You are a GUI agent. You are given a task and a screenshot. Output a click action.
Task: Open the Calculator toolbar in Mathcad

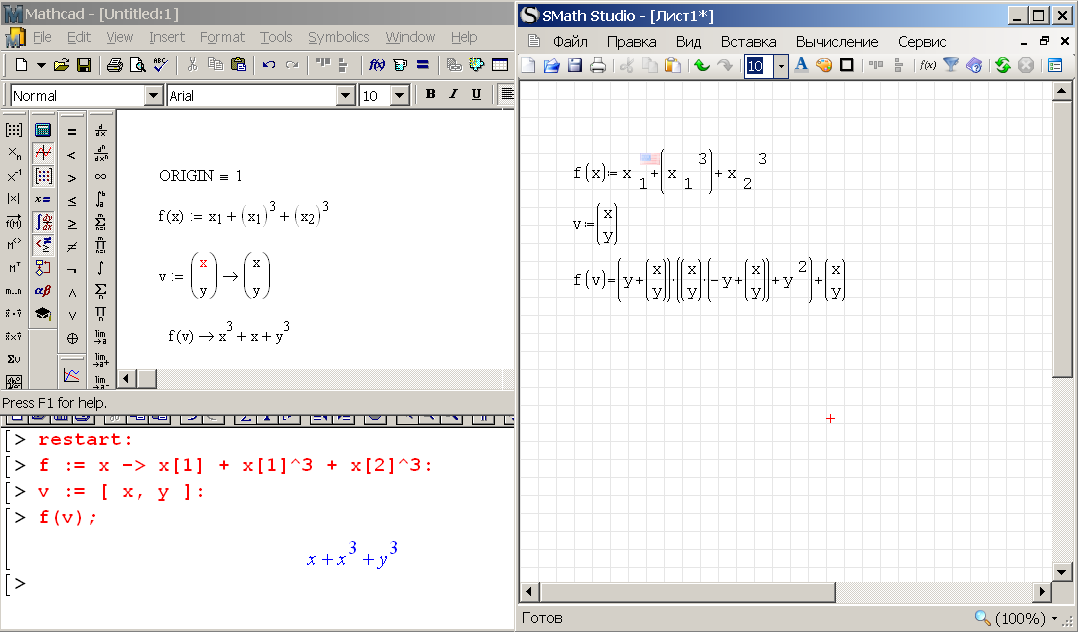coord(43,131)
